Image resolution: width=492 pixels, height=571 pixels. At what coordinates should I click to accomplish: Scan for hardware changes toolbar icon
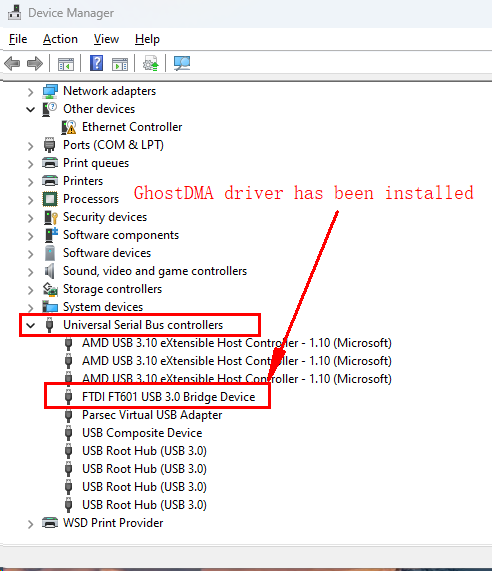(x=182, y=63)
